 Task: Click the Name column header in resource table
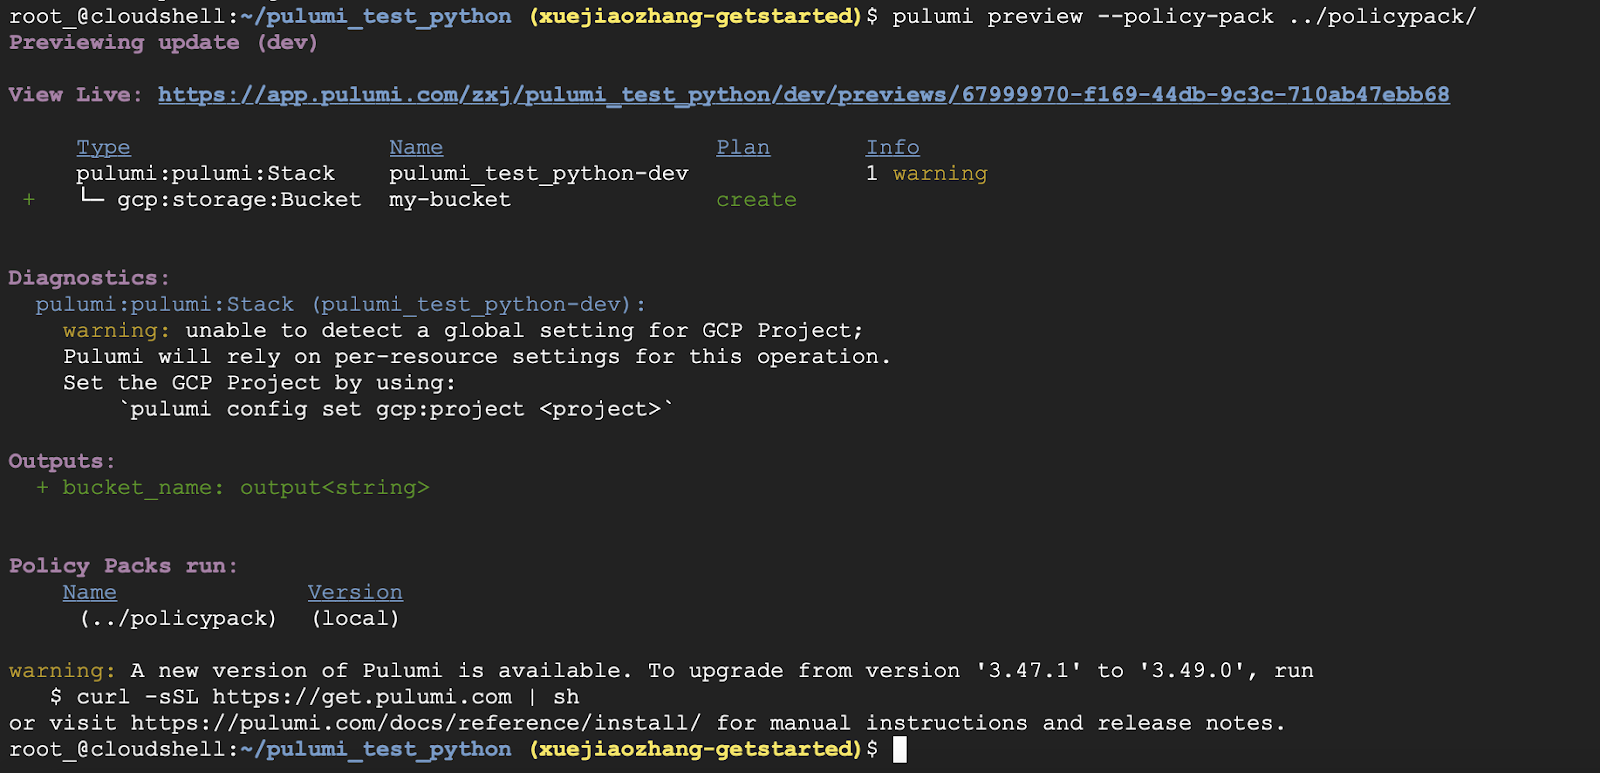point(416,148)
